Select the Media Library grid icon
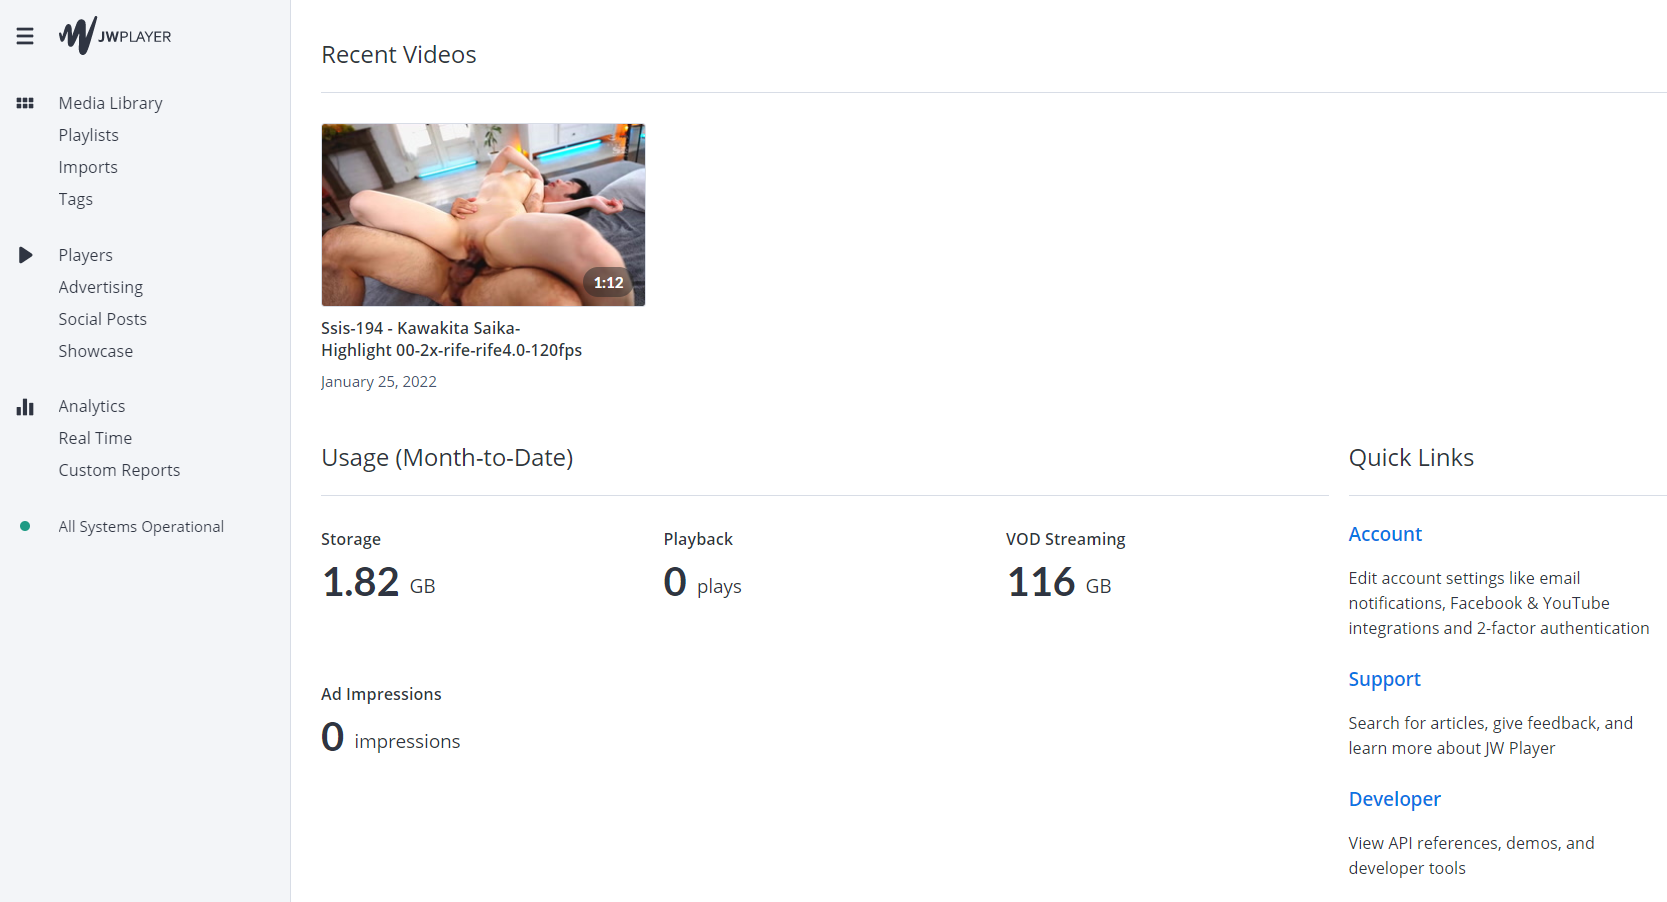1667x902 pixels. (25, 103)
